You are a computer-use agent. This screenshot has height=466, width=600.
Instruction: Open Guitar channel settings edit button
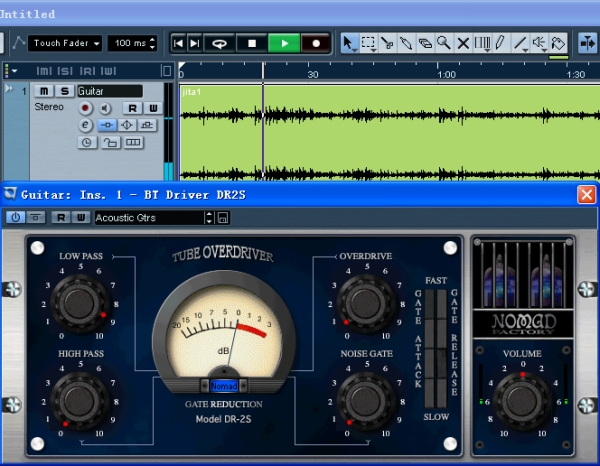coord(85,125)
